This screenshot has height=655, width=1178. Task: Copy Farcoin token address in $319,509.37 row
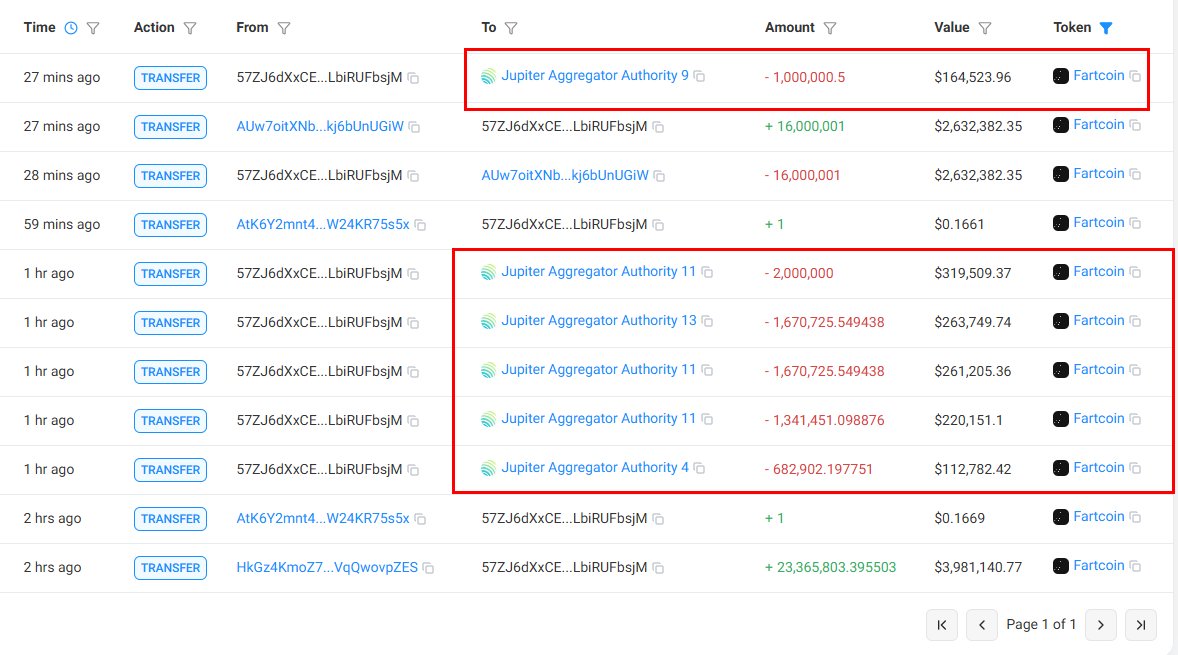point(1135,273)
